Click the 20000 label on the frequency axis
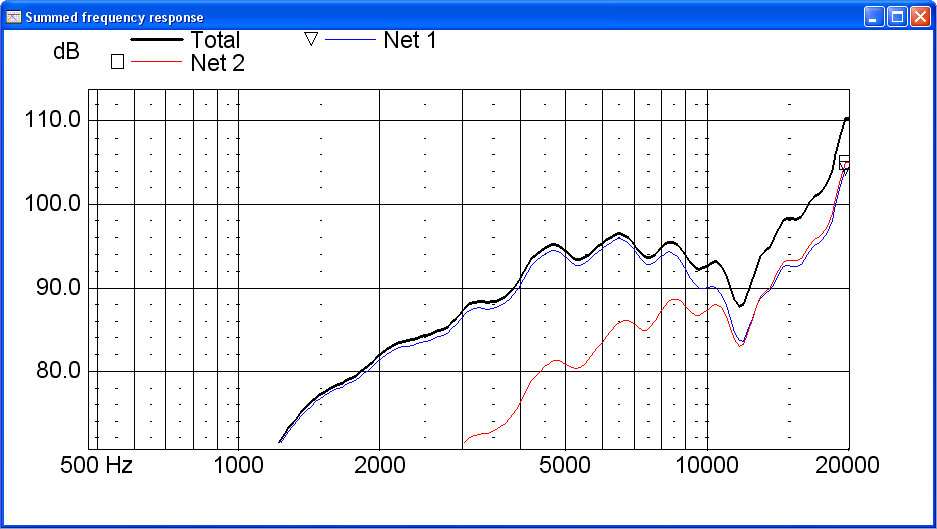This screenshot has width=937, height=529. click(847, 465)
